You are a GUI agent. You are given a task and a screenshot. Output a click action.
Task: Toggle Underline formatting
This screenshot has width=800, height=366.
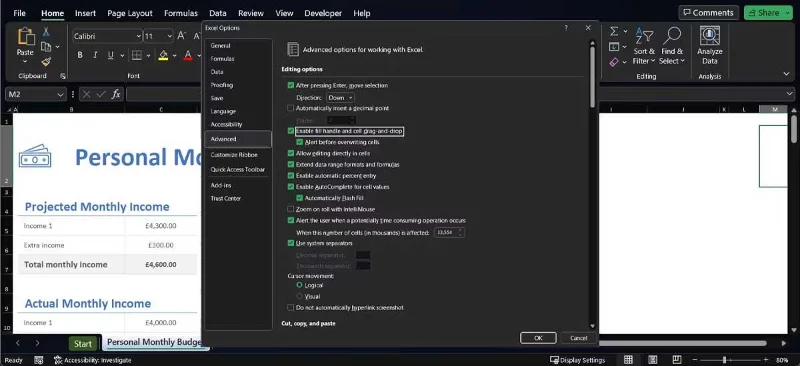(110, 55)
